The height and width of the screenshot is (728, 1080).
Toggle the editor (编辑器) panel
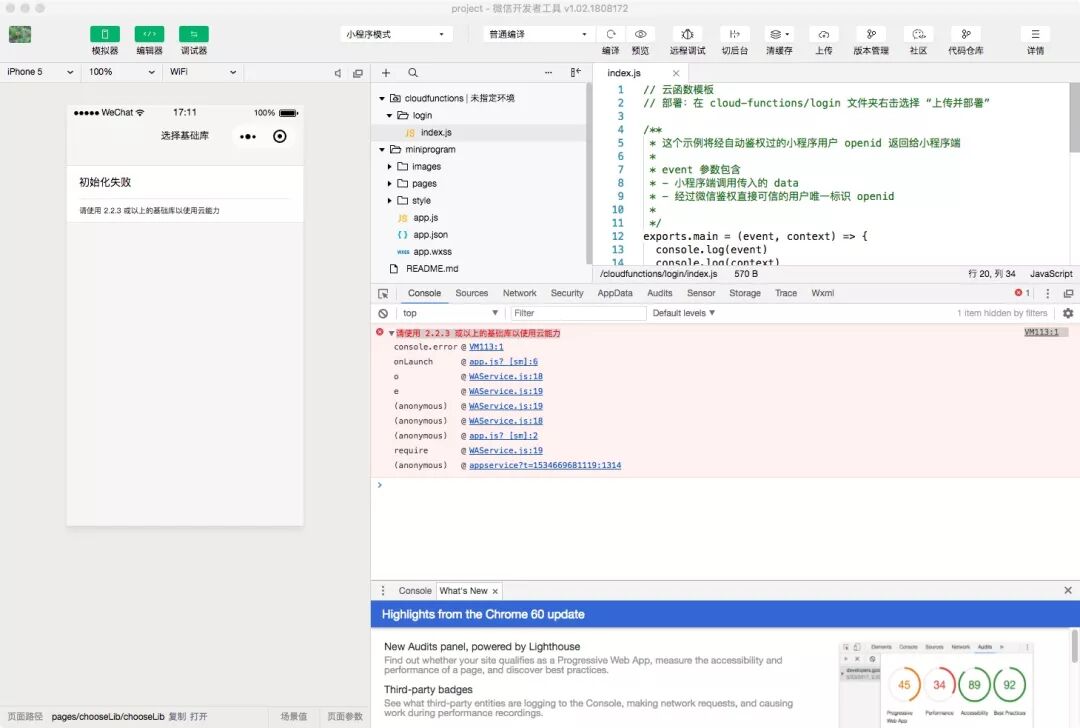click(149, 34)
